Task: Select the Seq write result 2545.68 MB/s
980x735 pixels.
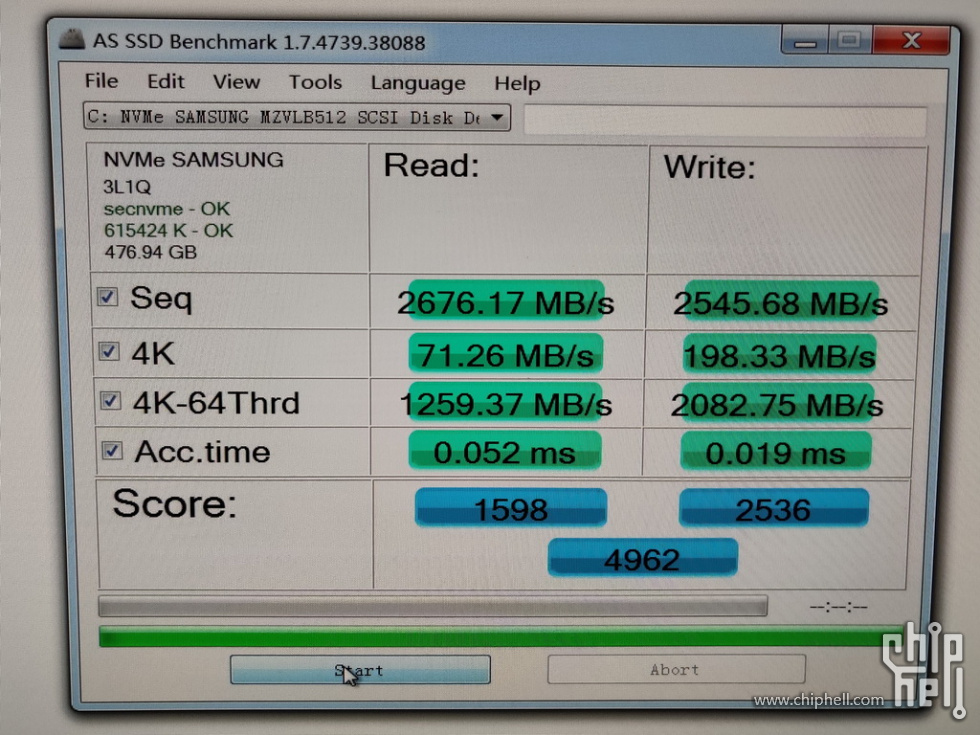Action: (781, 304)
